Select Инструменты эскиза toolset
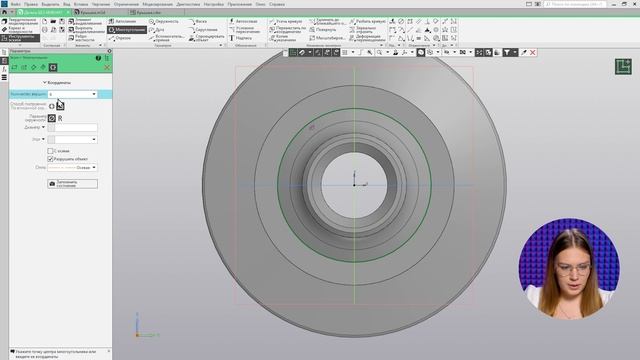The height and width of the screenshot is (360, 640). pos(20,38)
